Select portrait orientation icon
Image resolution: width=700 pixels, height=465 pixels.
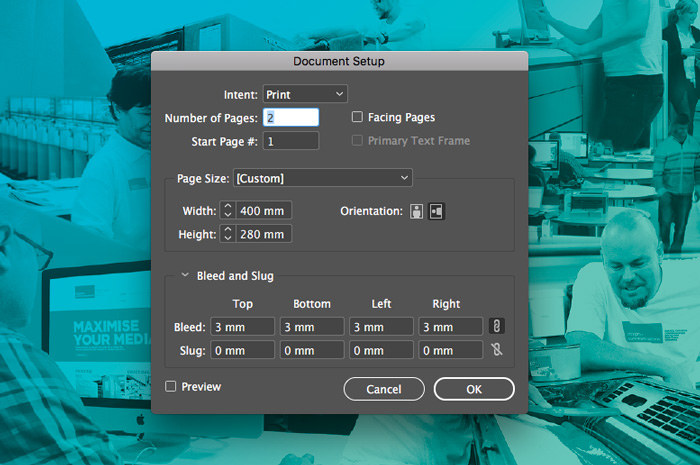pos(418,211)
